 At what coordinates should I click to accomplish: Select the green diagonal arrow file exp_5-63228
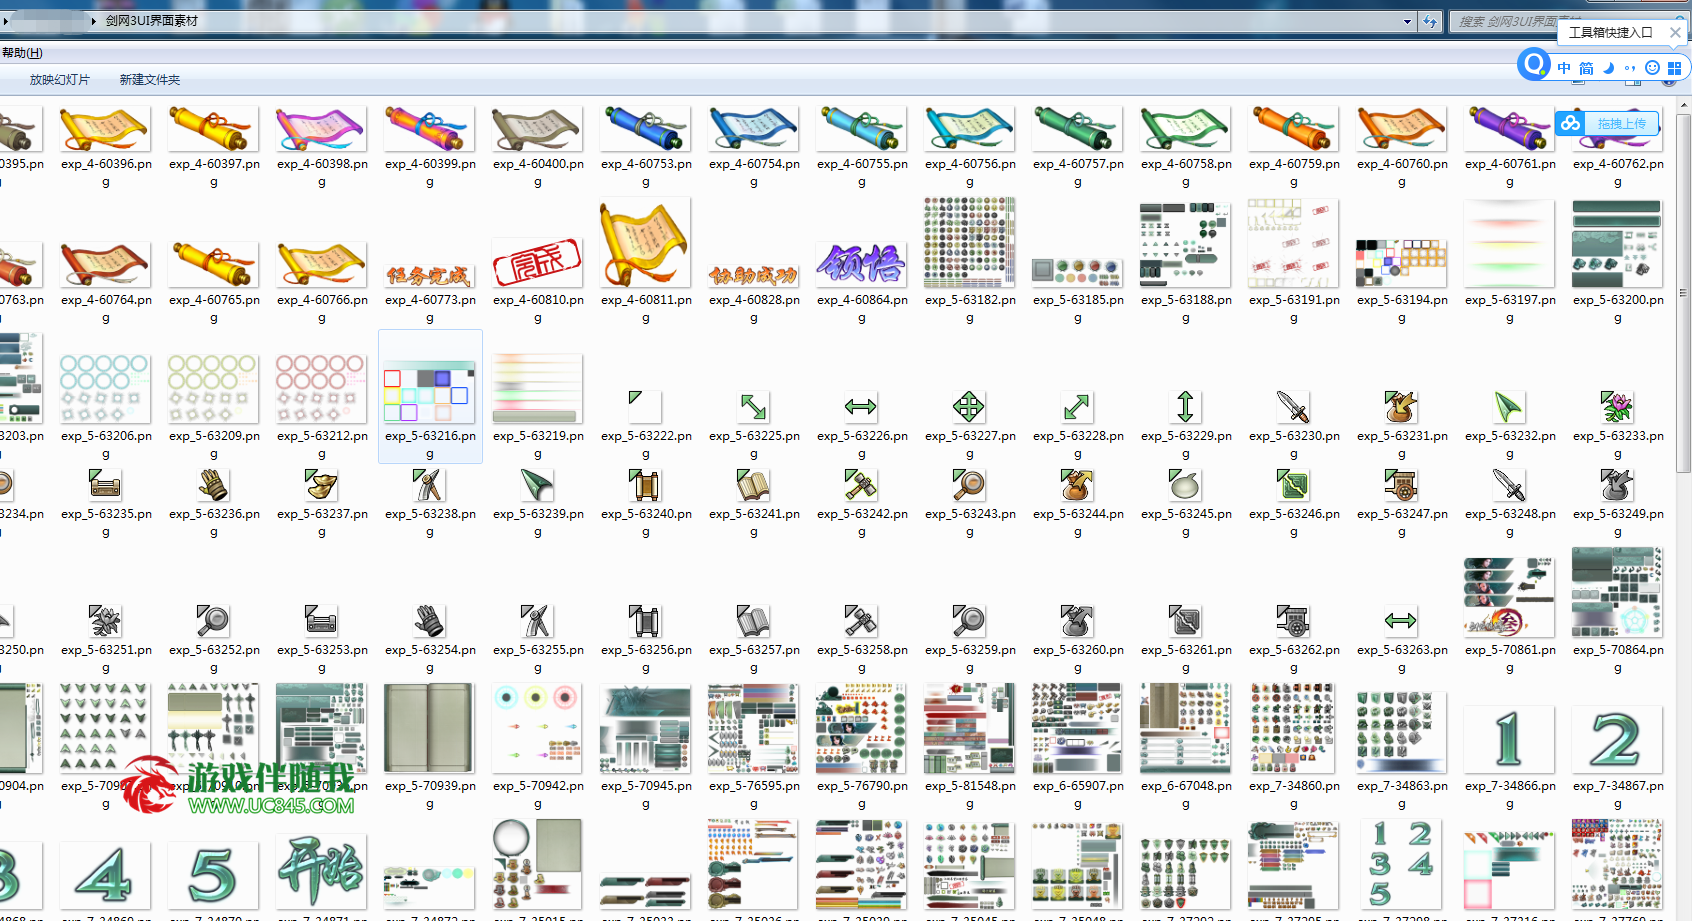pyautogui.click(x=1077, y=406)
